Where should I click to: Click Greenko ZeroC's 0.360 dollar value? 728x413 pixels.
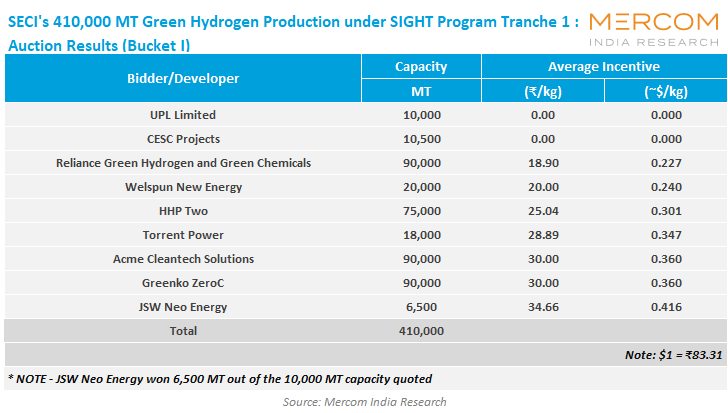[666, 283]
